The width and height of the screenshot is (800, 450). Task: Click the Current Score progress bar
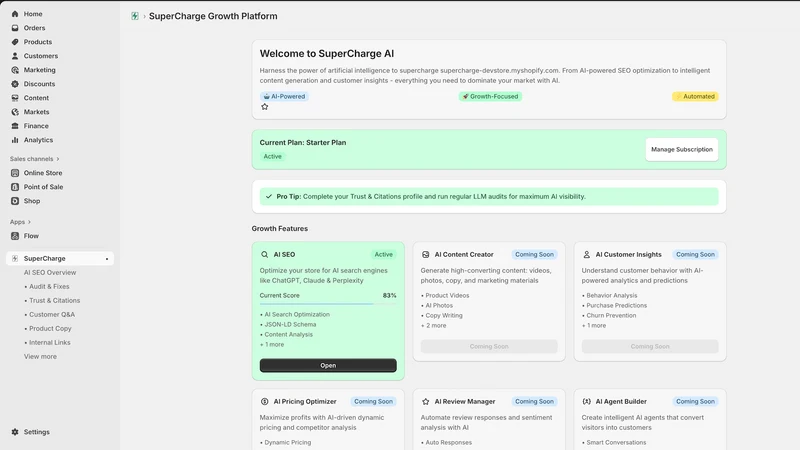[328, 304]
